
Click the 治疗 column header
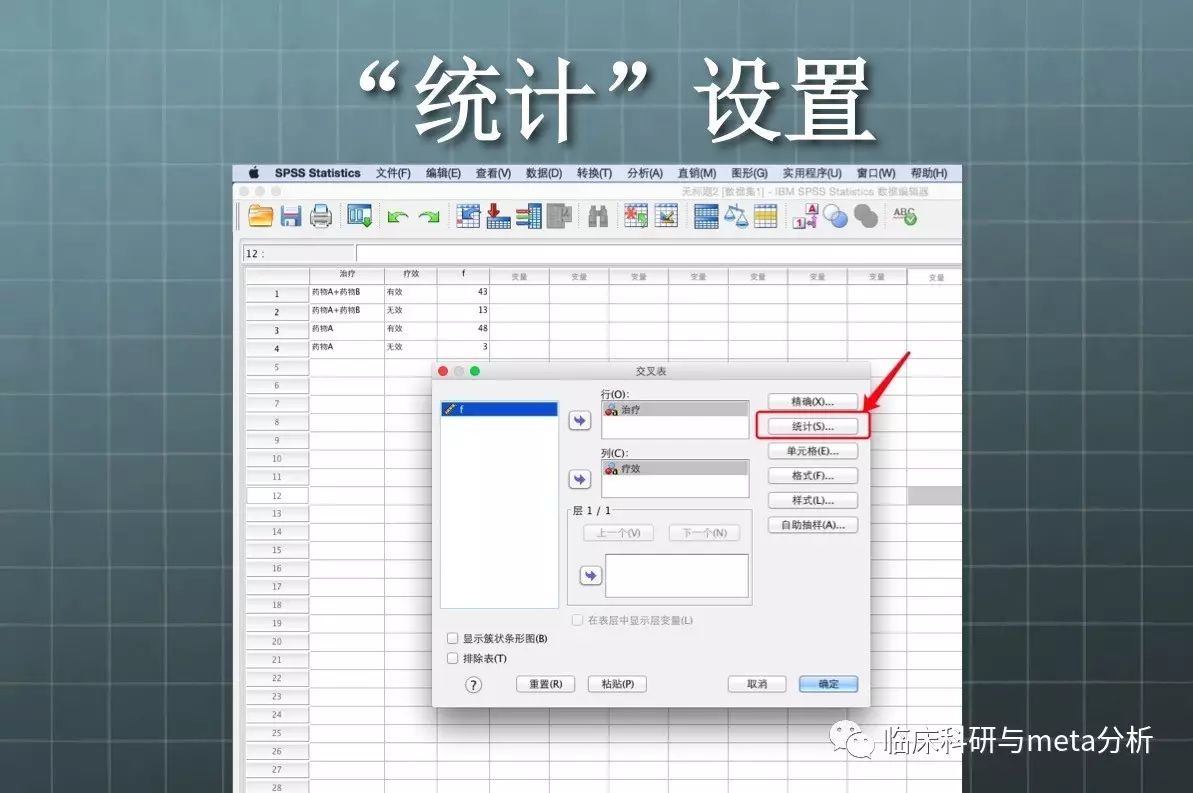coord(347,275)
